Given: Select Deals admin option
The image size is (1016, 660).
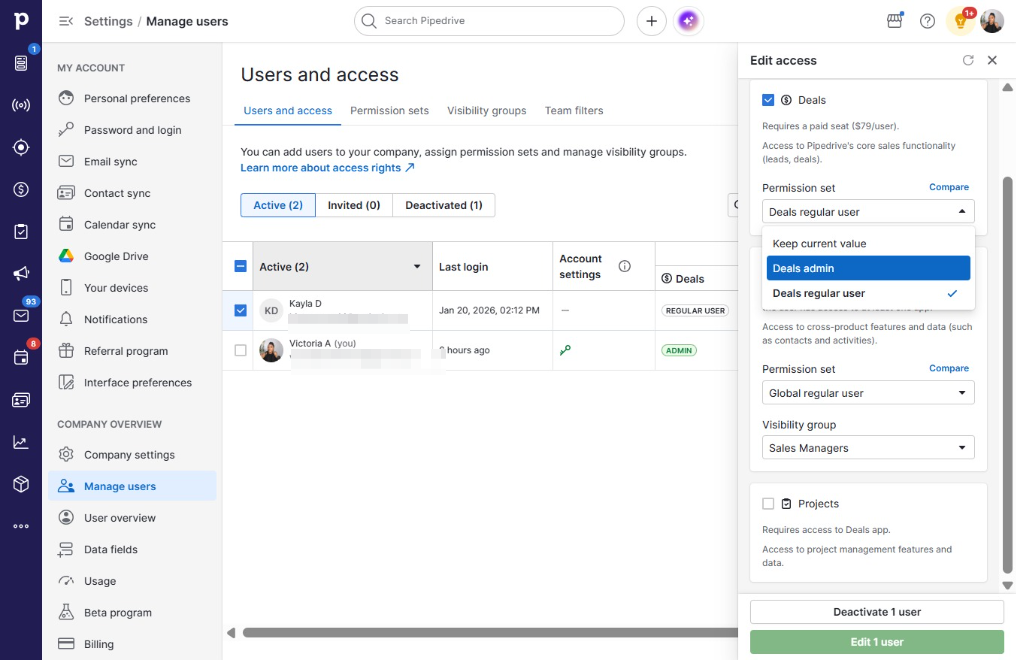Looking at the screenshot, I should click(868, 268).
